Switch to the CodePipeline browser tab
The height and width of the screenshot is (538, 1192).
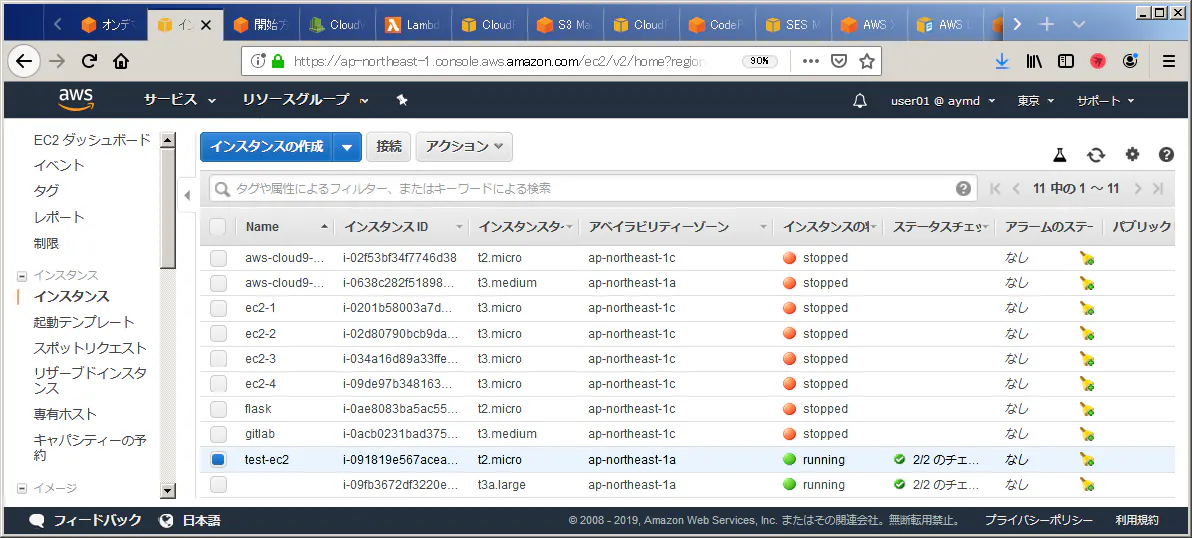pyautogui.click(x=716, y=25)
